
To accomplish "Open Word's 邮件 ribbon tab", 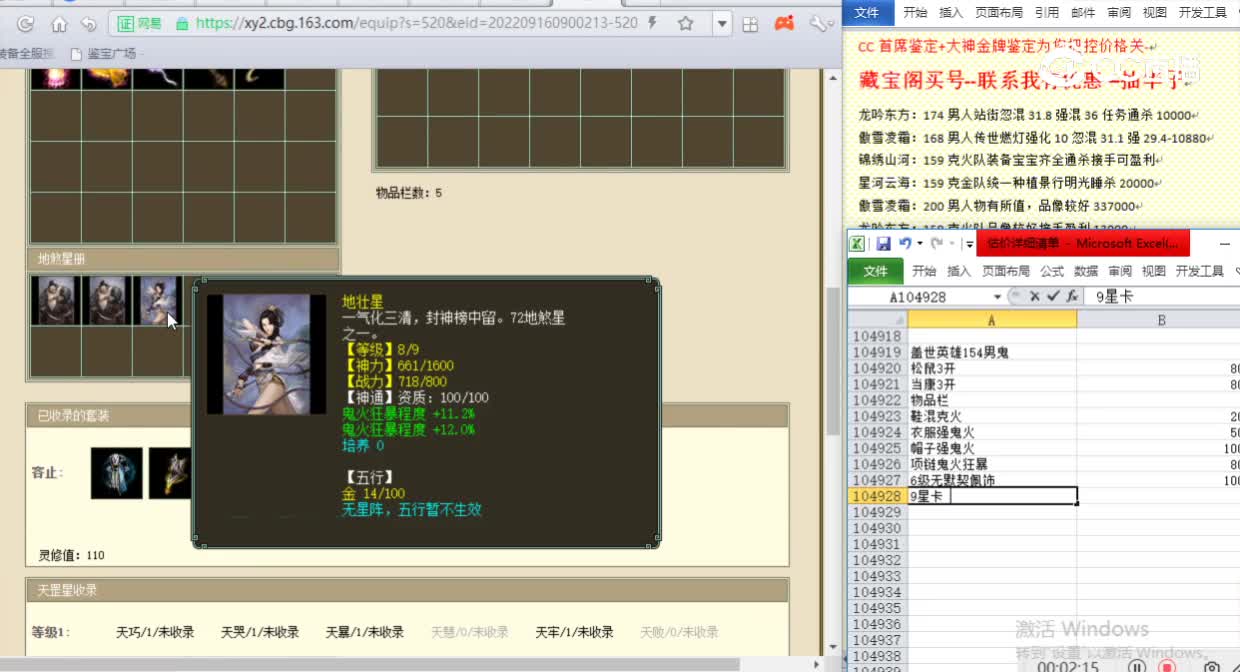I will [x=1083, y=13].
